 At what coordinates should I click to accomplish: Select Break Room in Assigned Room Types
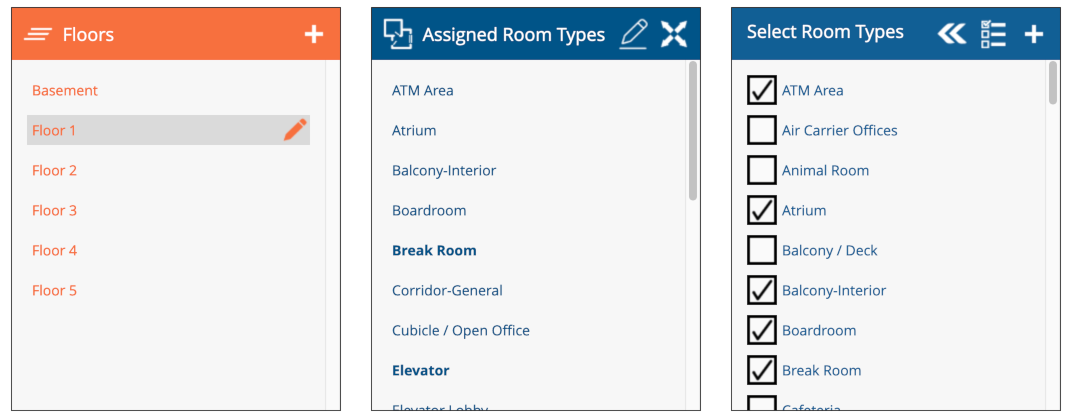pyautogui.click(x=434, y=250)
